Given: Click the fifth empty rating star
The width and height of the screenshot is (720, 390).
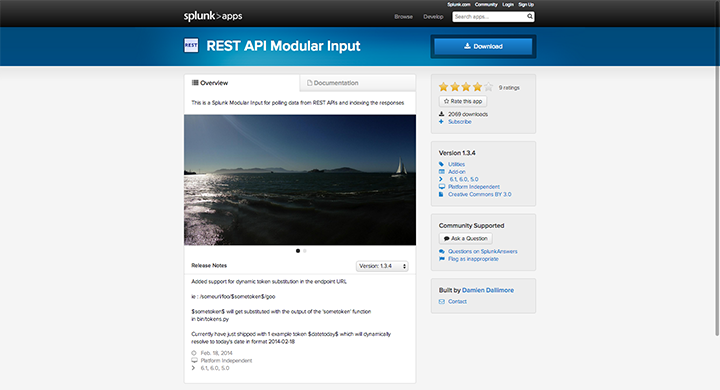Looking at the screenshot, I should click(489, 87).
